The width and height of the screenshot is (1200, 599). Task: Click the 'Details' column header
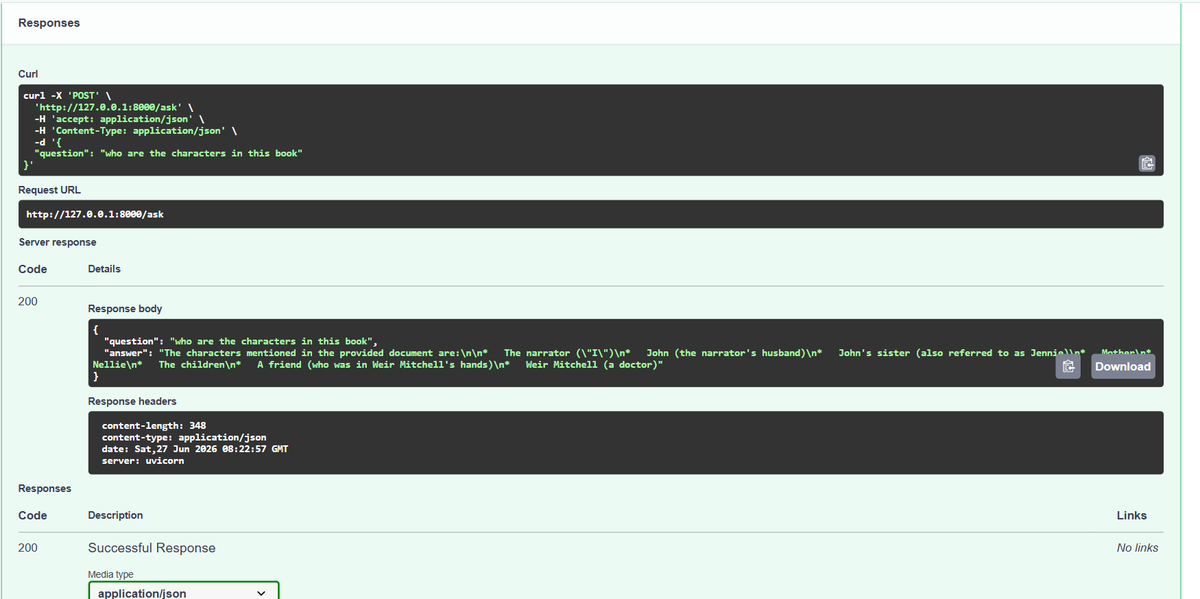(104, 269)
